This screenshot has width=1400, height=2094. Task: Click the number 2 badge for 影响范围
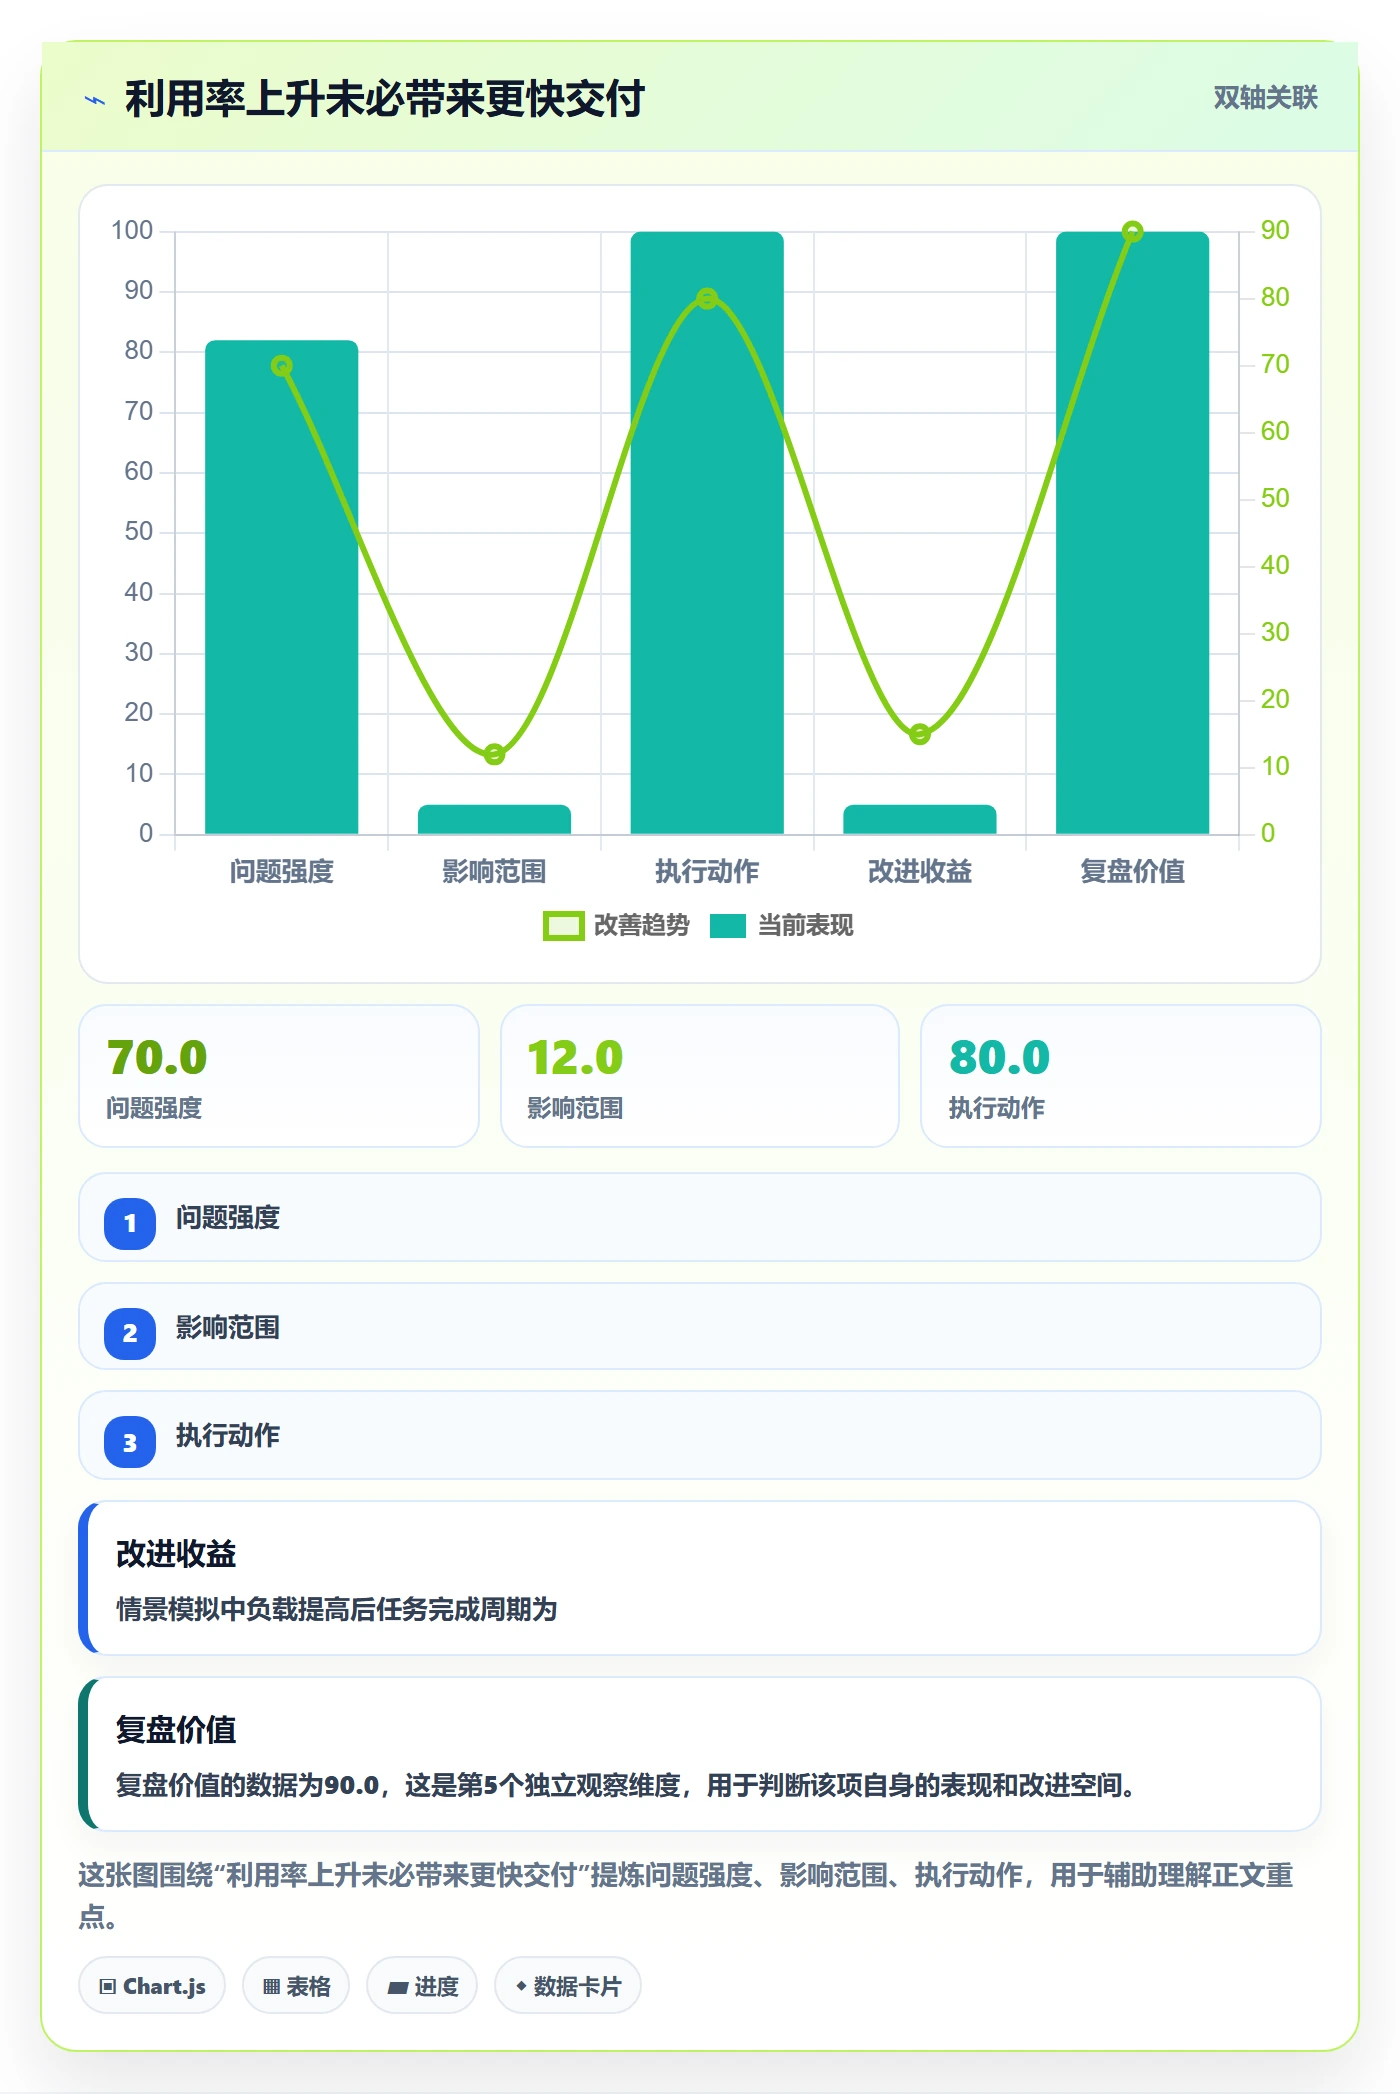pyautogui.click(x=130, y=1333)
